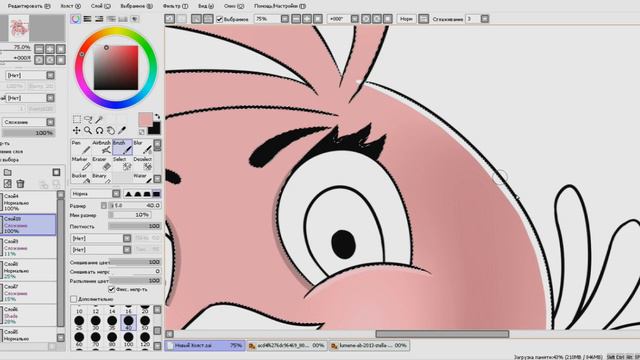
Task: Select the Binary pen tool
Action: (x=102, y=178)
